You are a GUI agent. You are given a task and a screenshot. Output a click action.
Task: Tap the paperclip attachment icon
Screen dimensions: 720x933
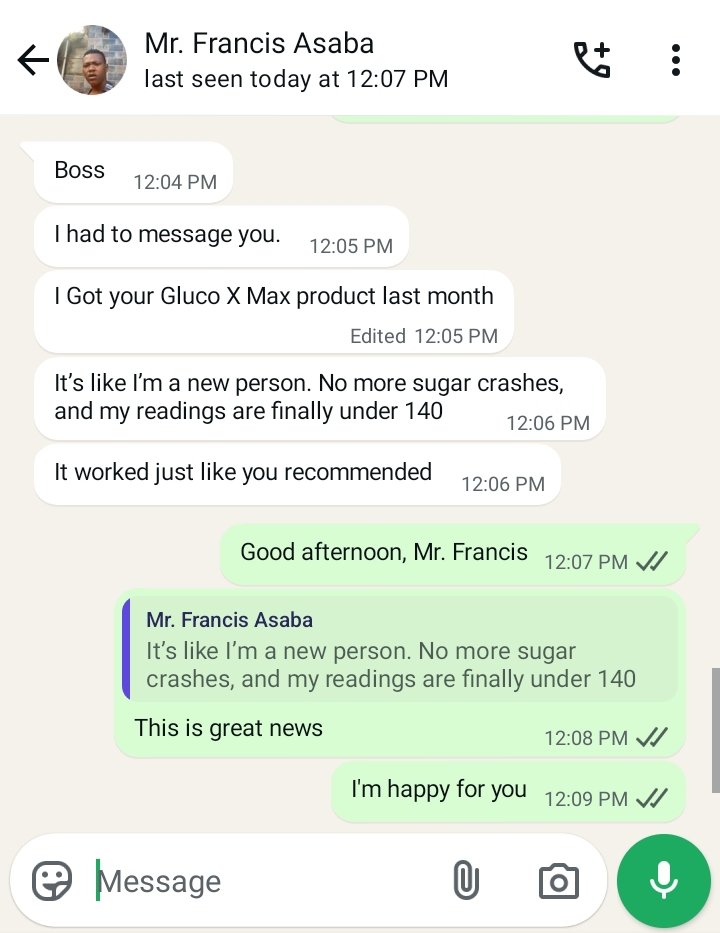tap(466, 881)
